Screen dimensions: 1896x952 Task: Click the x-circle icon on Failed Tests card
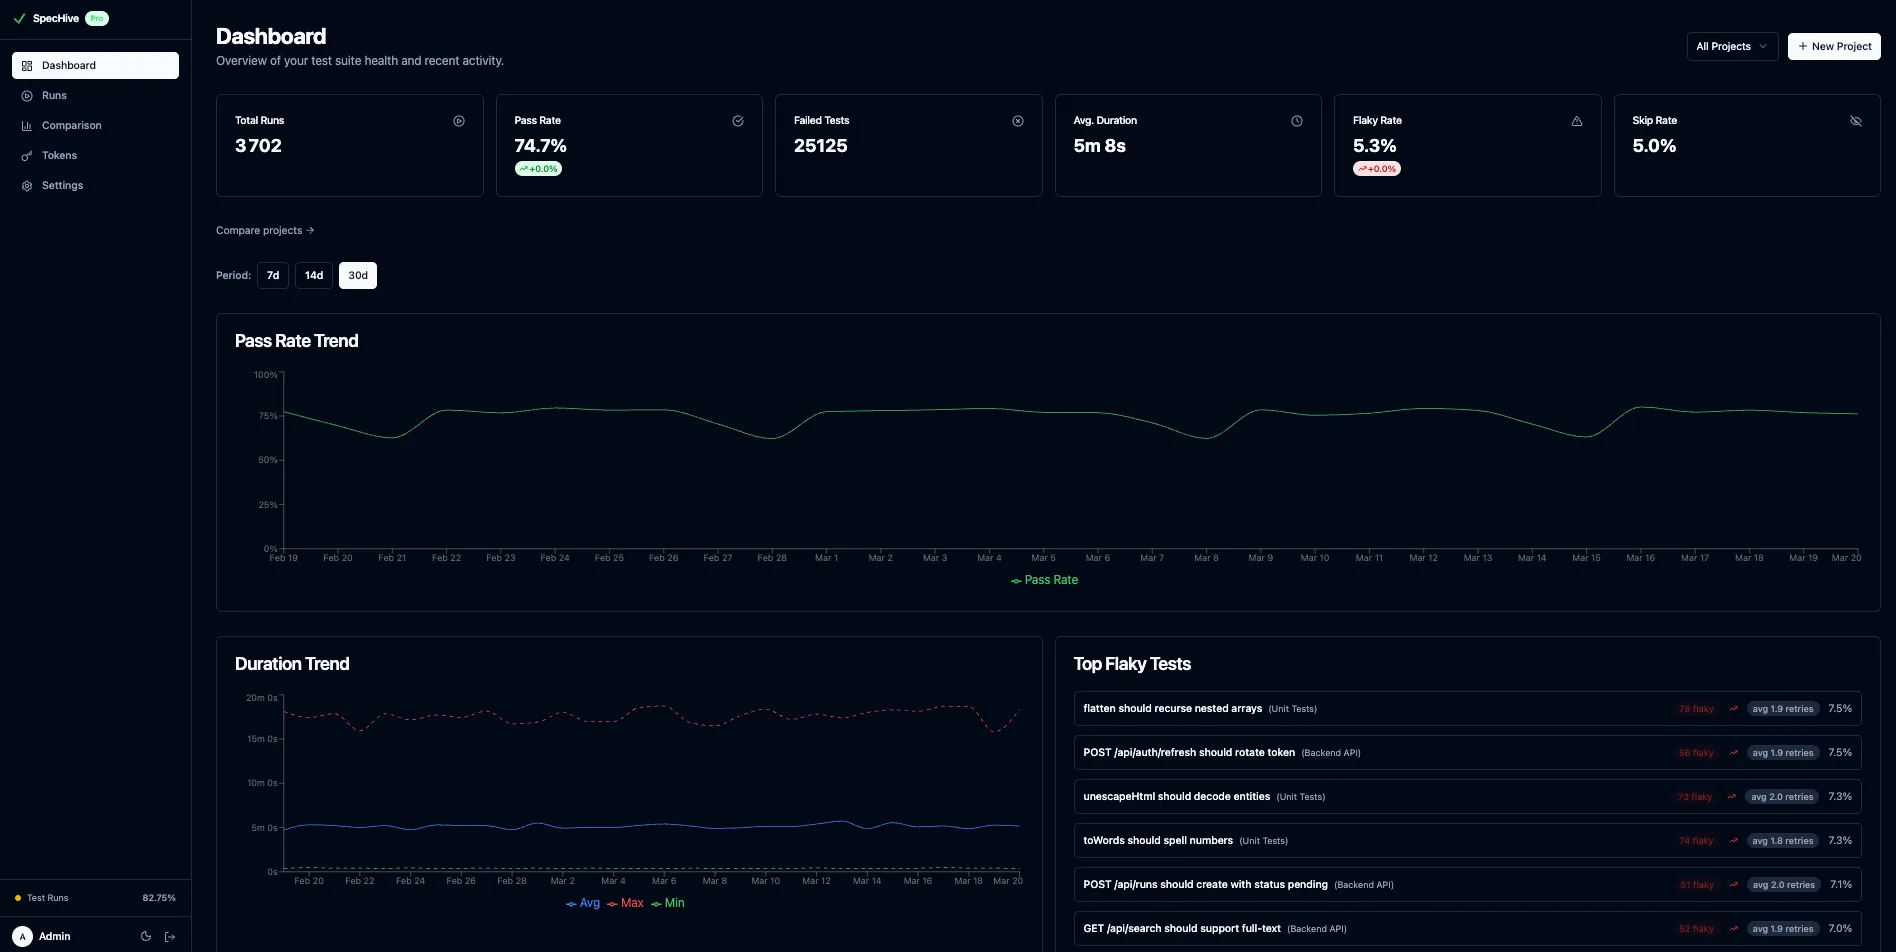tap(1017, 120)
